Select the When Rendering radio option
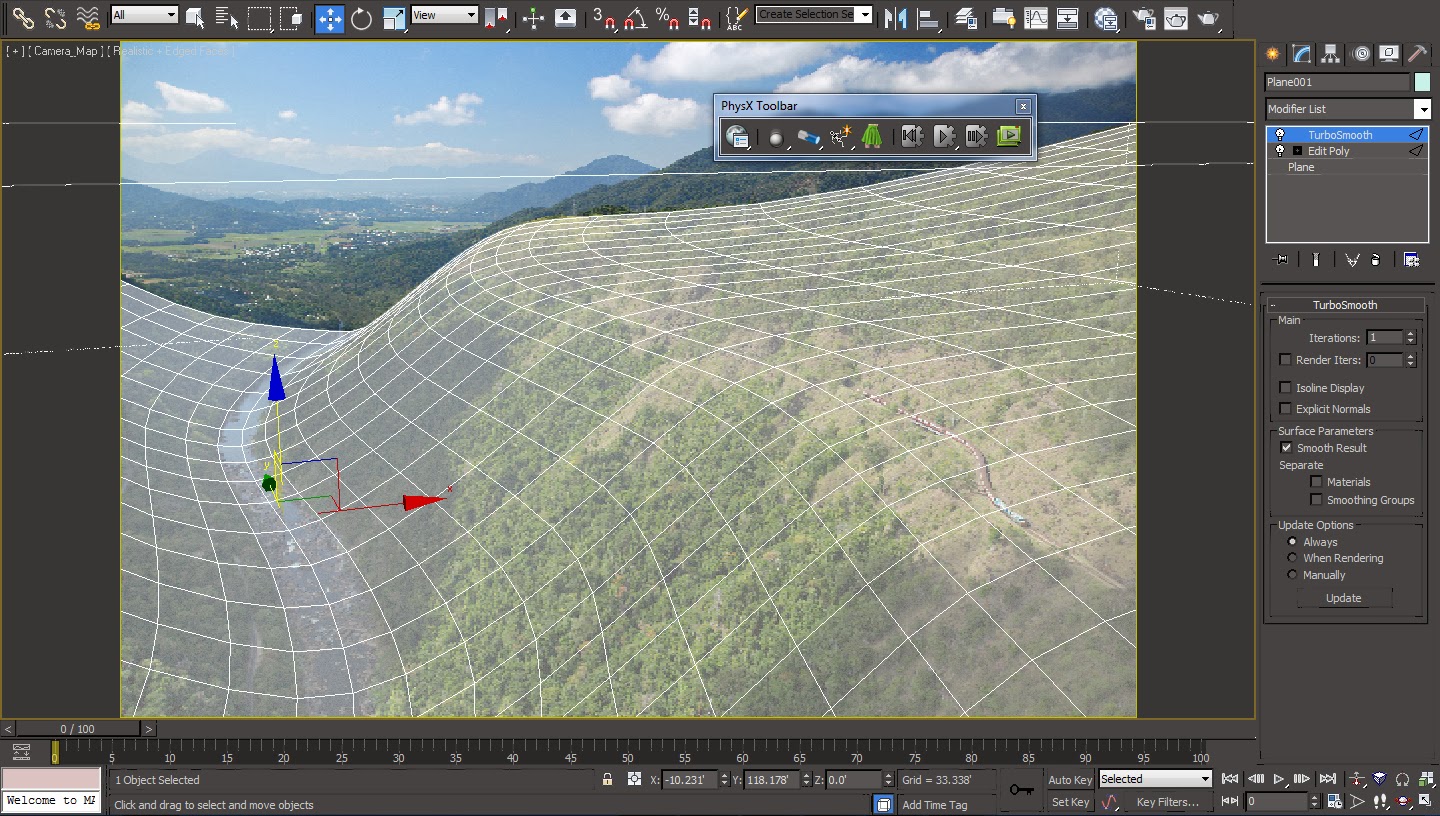This screenshot has width=1440, height=816. tap(1292, 558)
